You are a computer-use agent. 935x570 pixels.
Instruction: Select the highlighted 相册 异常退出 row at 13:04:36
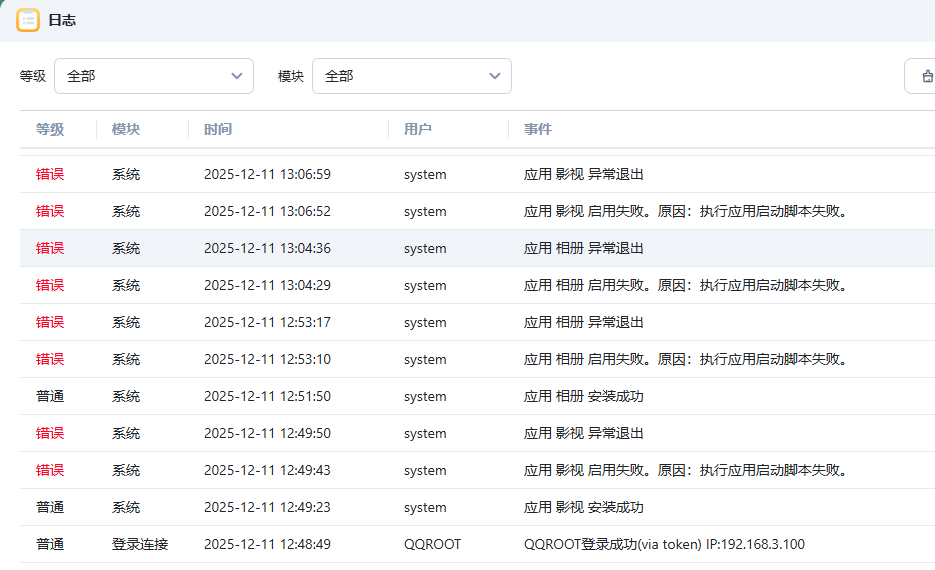[x=583, y=248]
